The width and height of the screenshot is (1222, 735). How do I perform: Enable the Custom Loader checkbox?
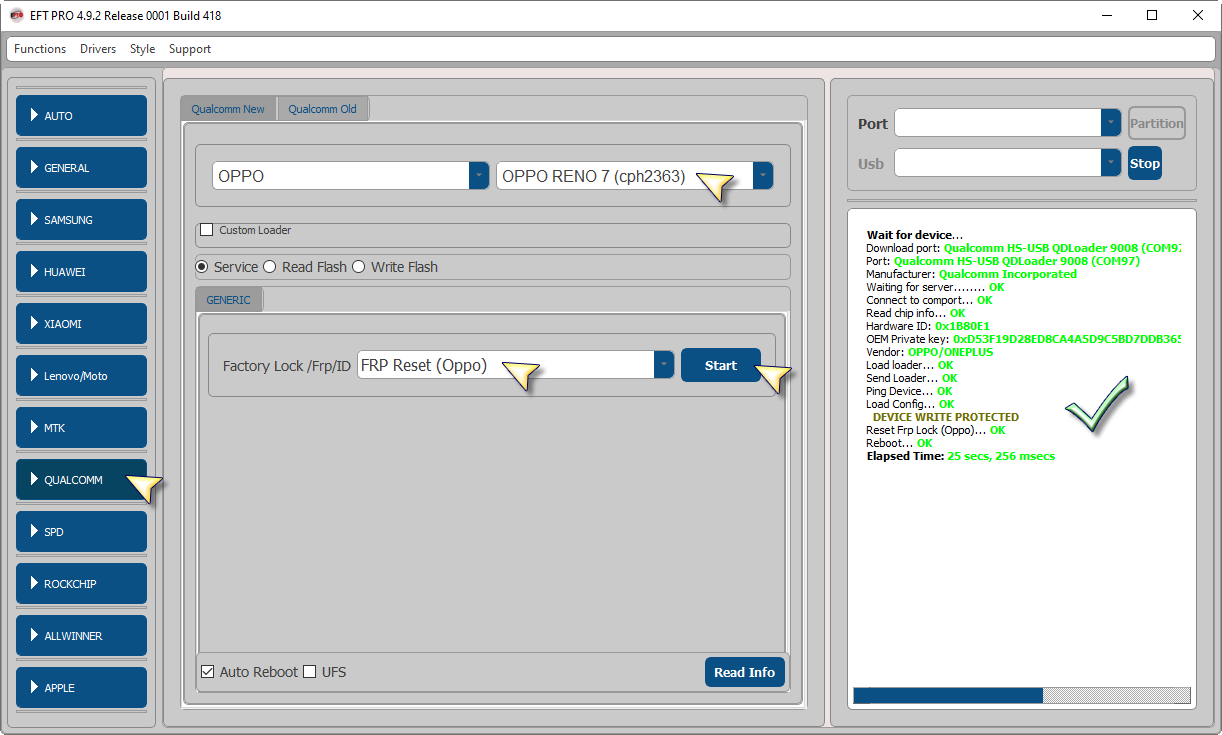(x=207, y=230)
